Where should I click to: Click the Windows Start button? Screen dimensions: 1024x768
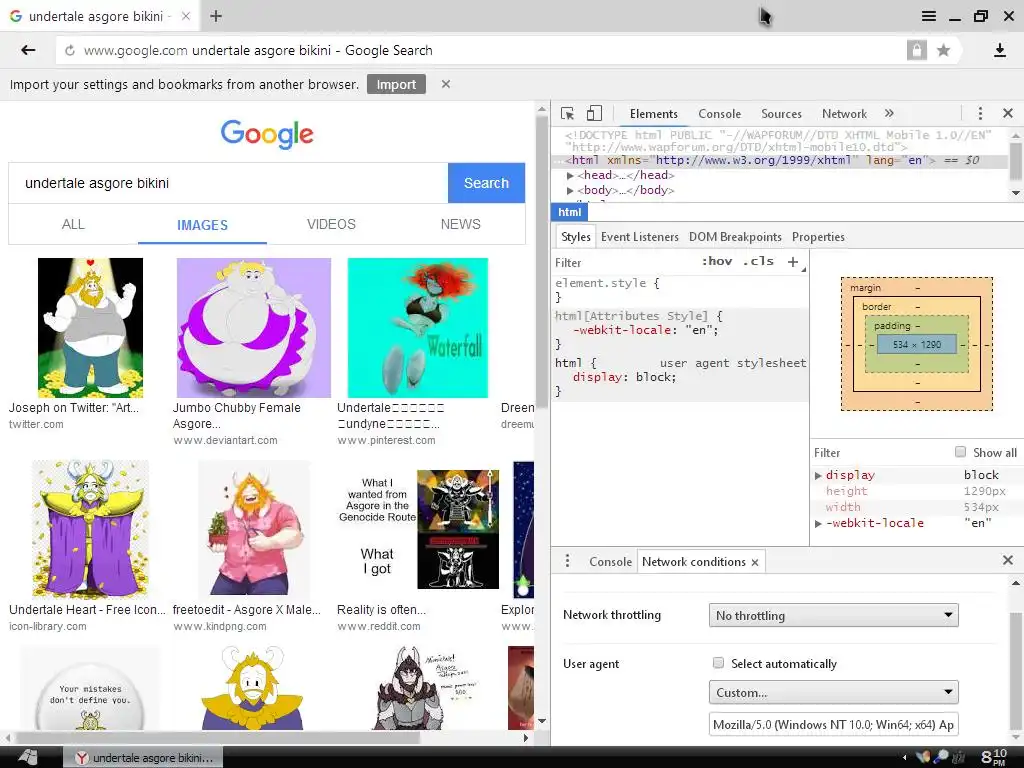coord(29,758)
